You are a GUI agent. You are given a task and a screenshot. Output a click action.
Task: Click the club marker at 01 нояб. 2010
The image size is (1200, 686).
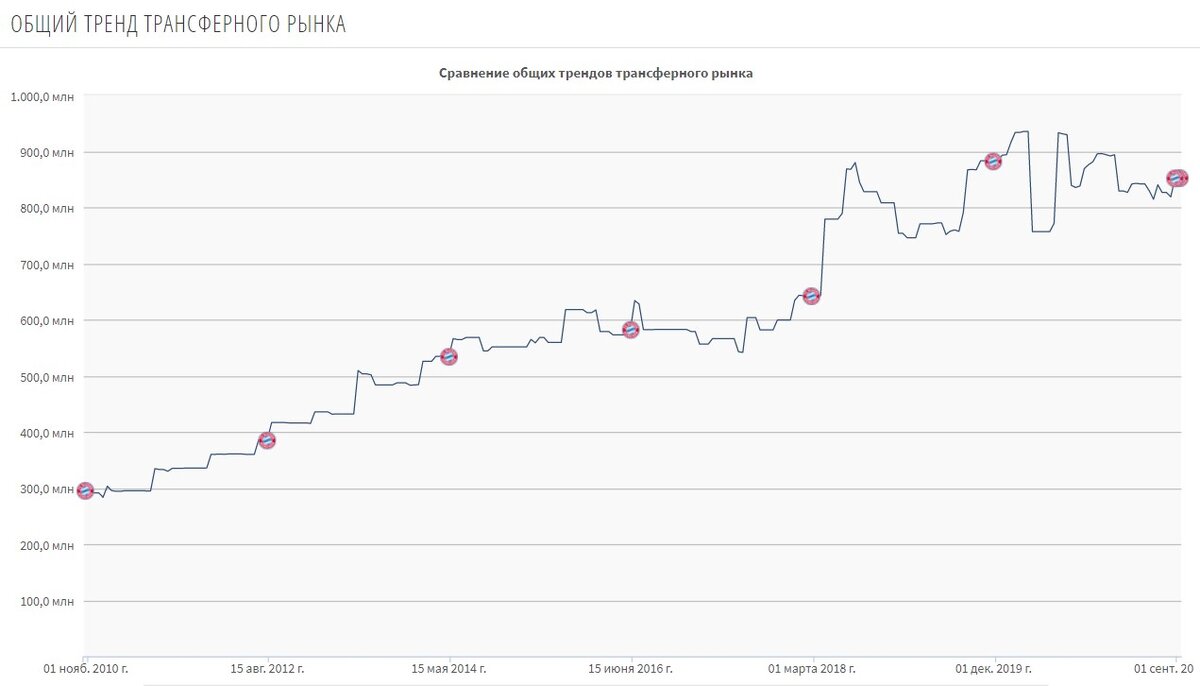[x=85, y=491]
